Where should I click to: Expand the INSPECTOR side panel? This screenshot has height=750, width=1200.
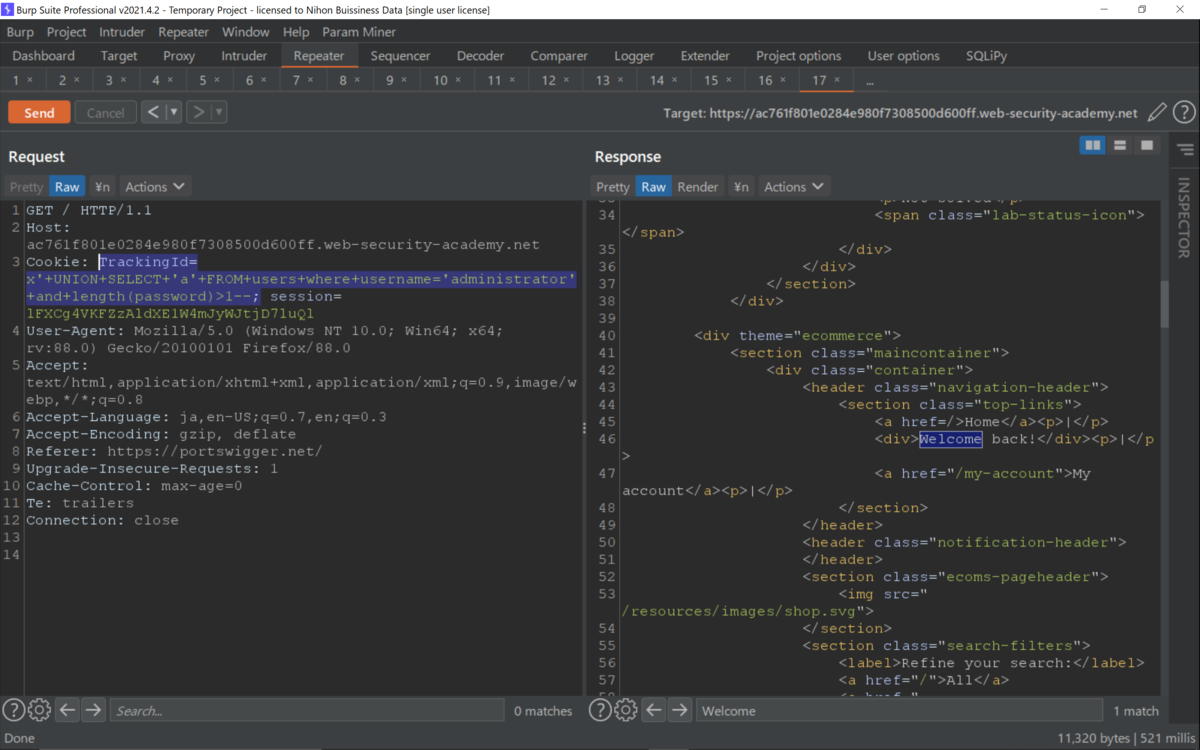click(x=1184, y=217)
